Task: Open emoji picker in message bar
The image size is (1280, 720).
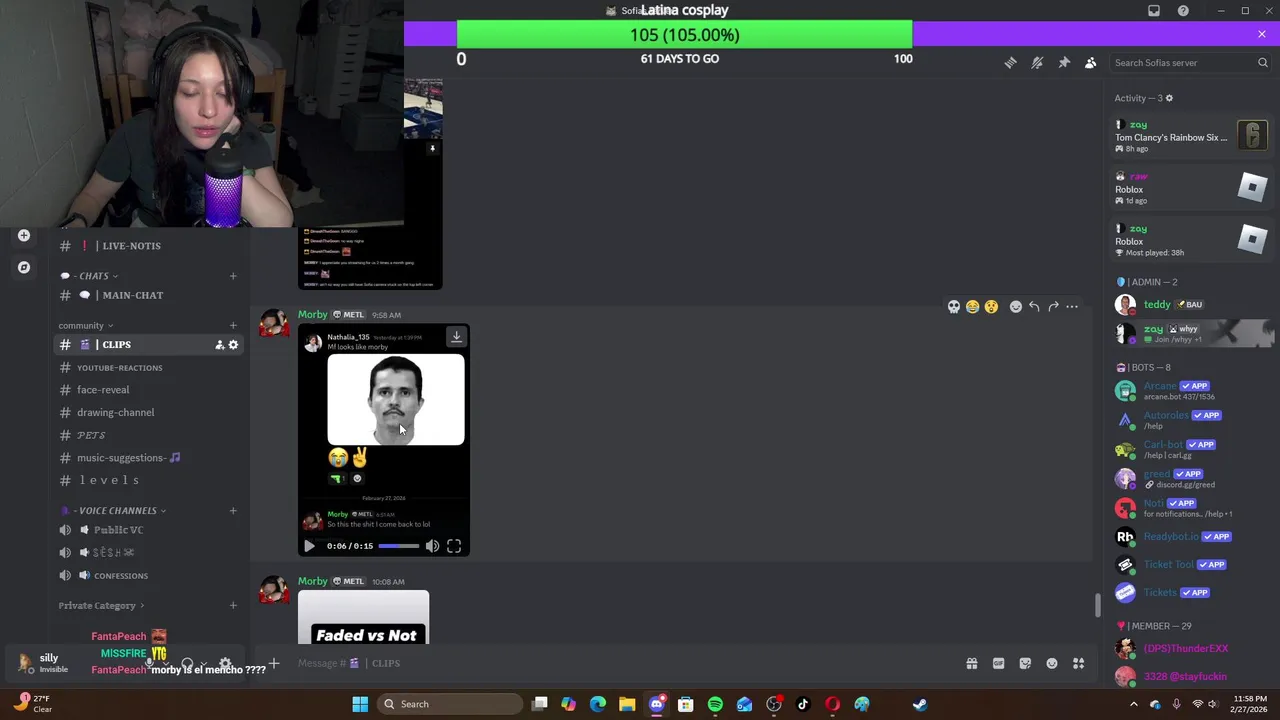Action: point(1052,664)
